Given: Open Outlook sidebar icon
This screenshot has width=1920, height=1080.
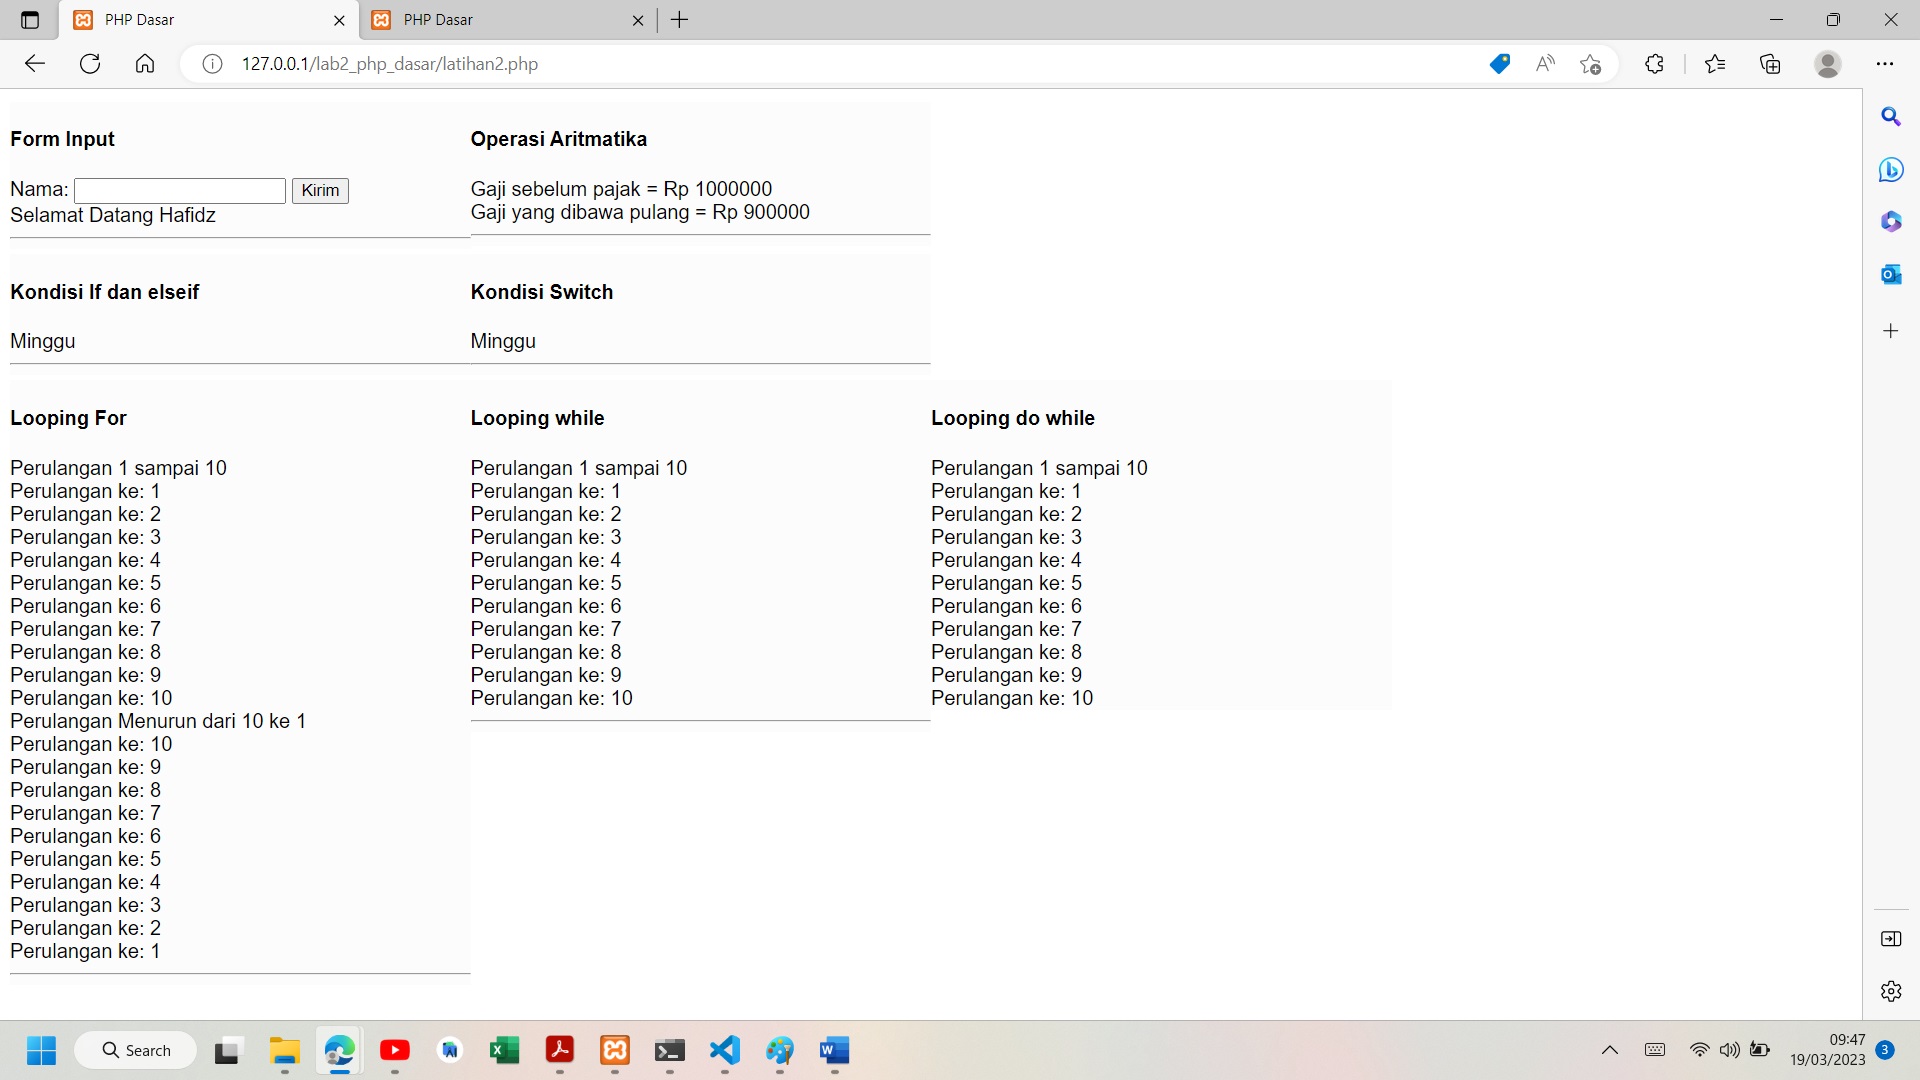Looking at the screenshot, I should click(x=1891, y=274).
